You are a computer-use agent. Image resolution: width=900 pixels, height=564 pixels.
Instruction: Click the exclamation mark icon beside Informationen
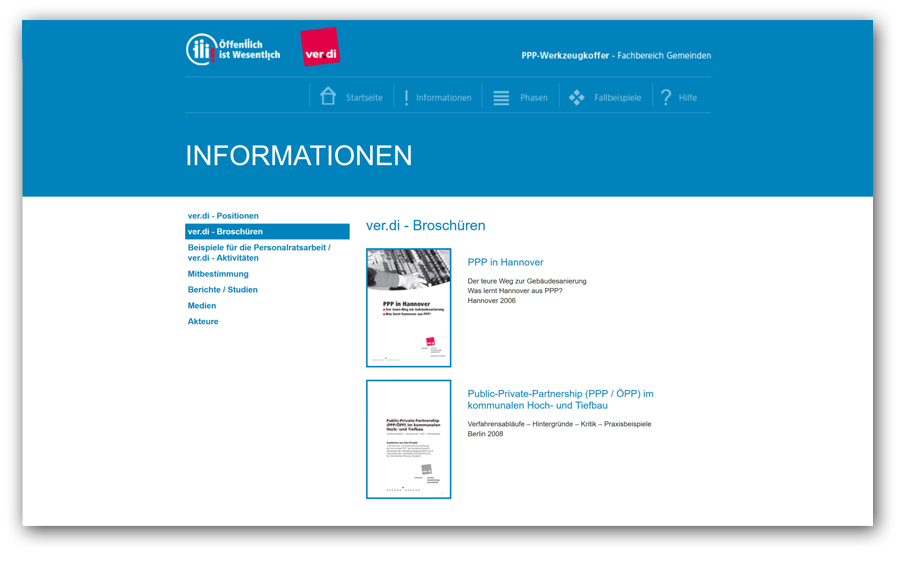[406, 98]
